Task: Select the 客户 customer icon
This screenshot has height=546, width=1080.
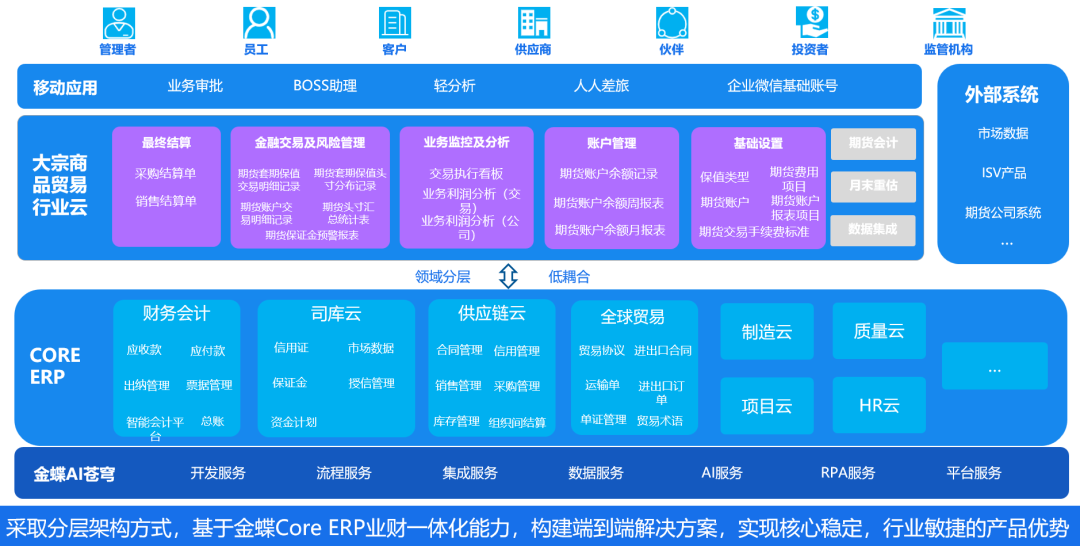Action: pyautogui.click(x=394, y=22)
